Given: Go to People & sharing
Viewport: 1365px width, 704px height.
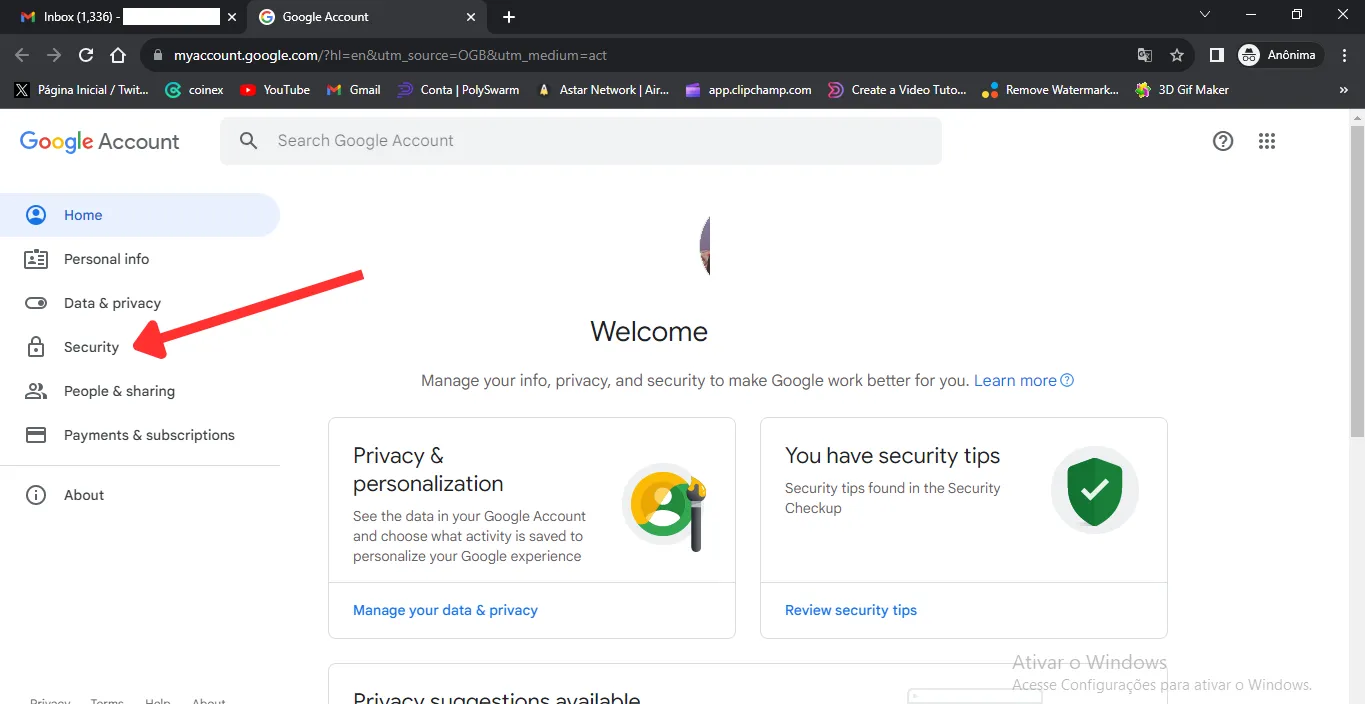Looking at the screenshot, I should click(119, 391).
